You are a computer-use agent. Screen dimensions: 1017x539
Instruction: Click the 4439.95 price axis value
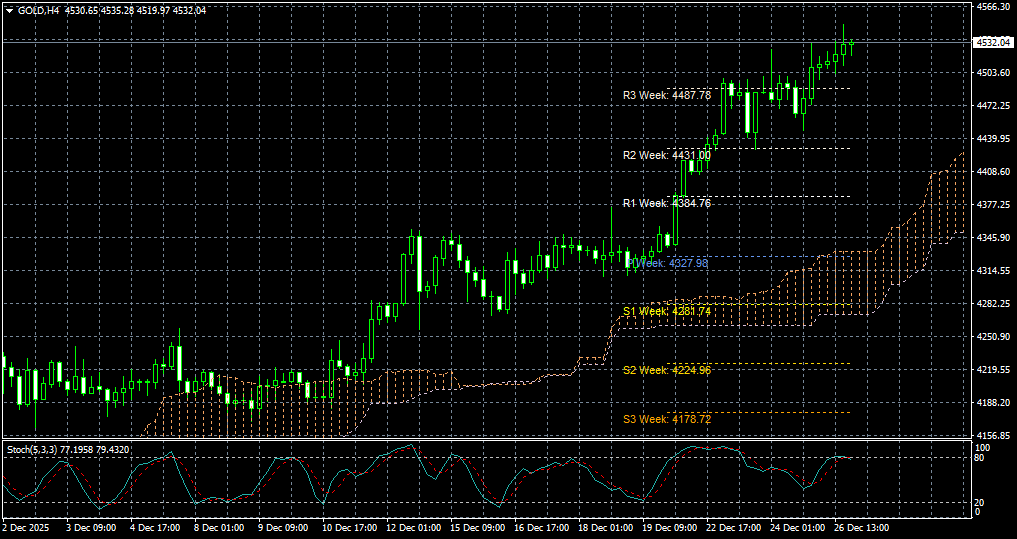pos(992,138)
